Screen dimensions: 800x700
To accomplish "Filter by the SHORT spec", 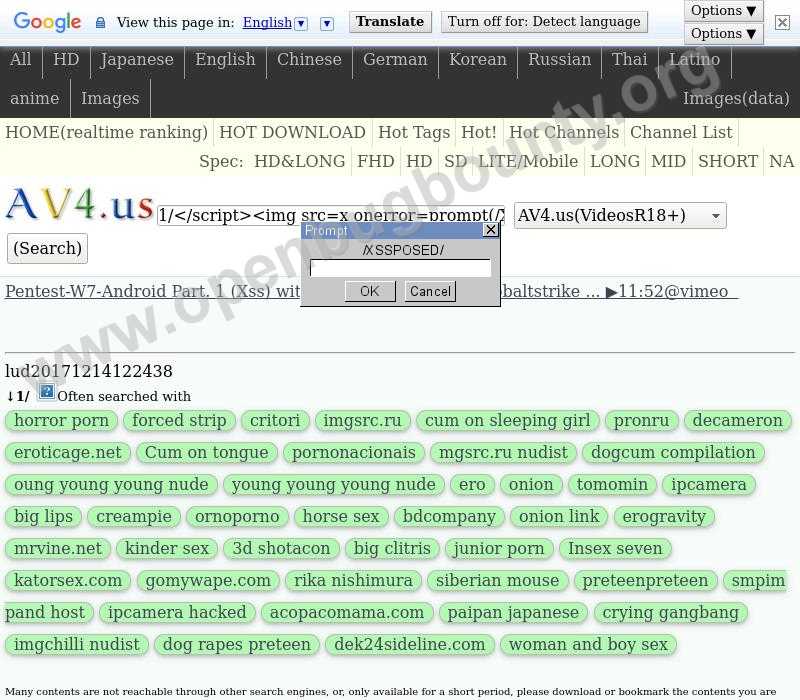I will pos(728,162).
